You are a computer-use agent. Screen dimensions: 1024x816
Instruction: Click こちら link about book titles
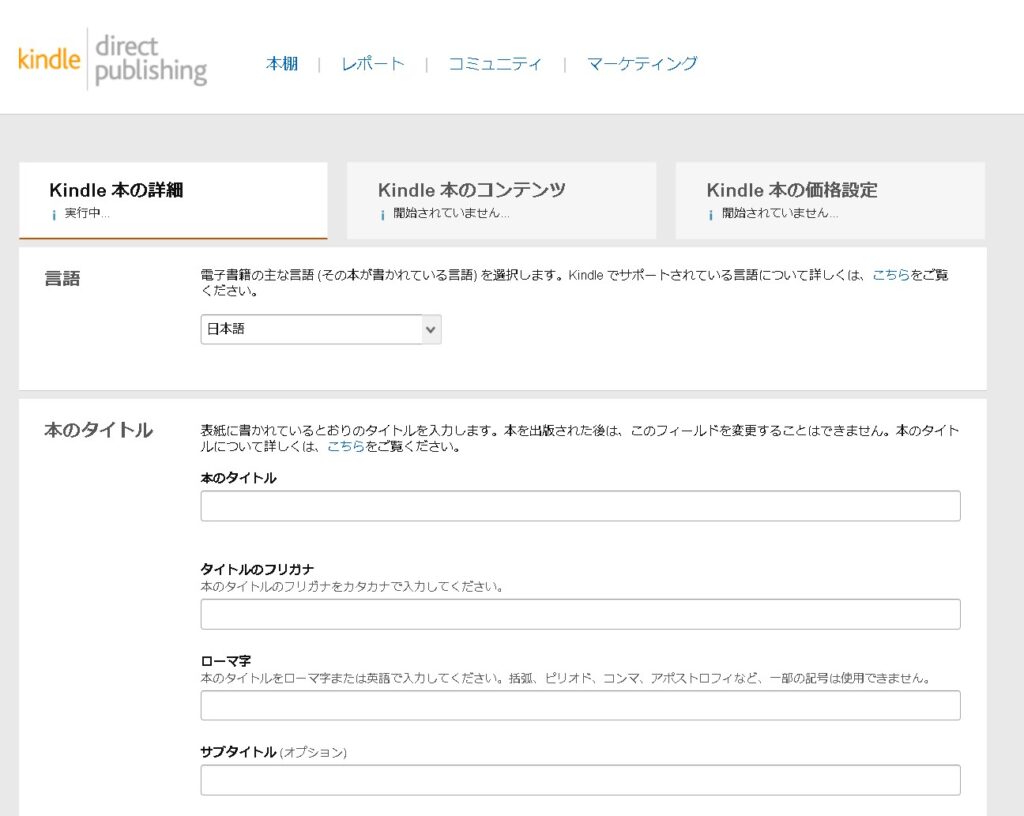(345, 447)
